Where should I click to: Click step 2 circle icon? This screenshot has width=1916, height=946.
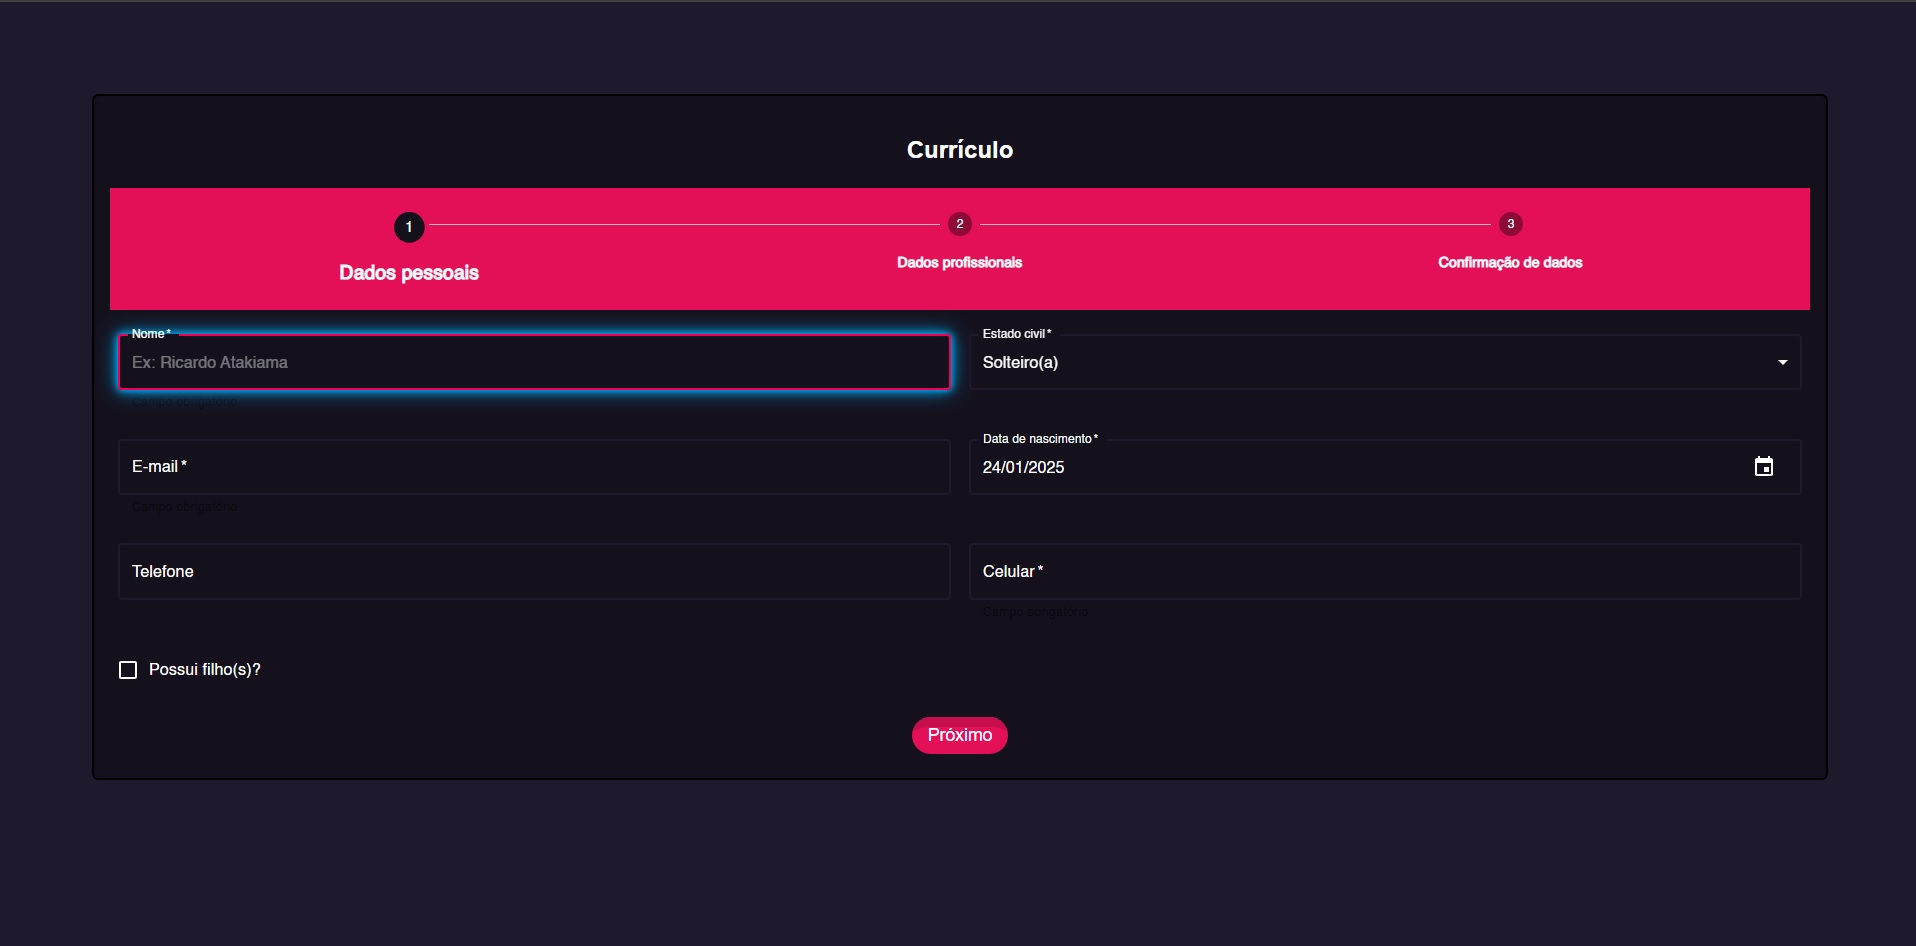point(960,224)
